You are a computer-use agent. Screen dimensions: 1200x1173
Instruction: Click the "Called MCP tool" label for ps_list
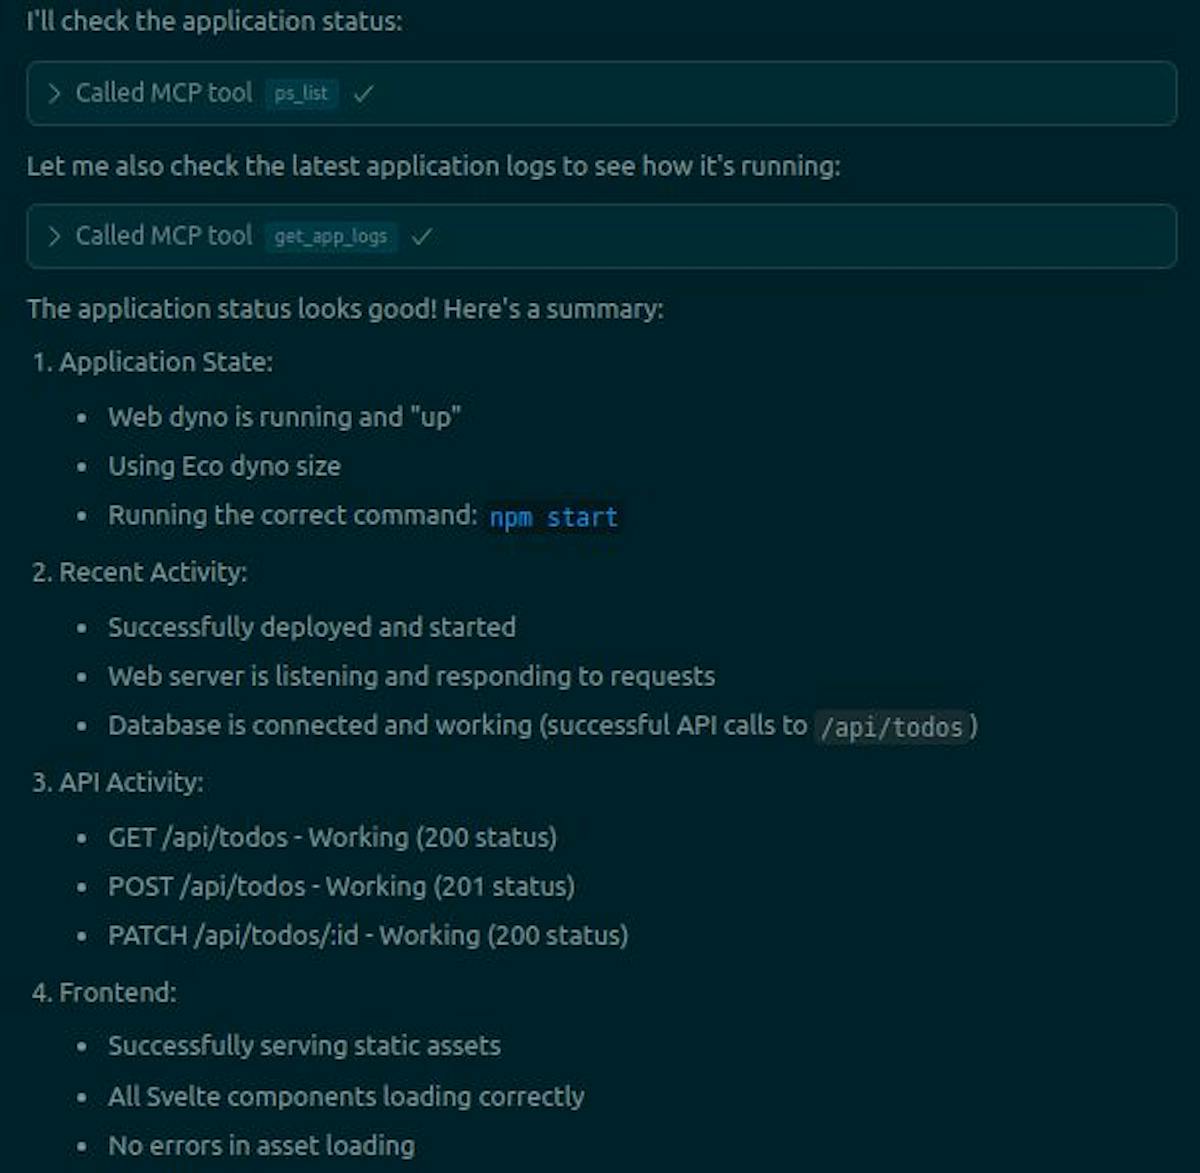(x=164, y=93)
